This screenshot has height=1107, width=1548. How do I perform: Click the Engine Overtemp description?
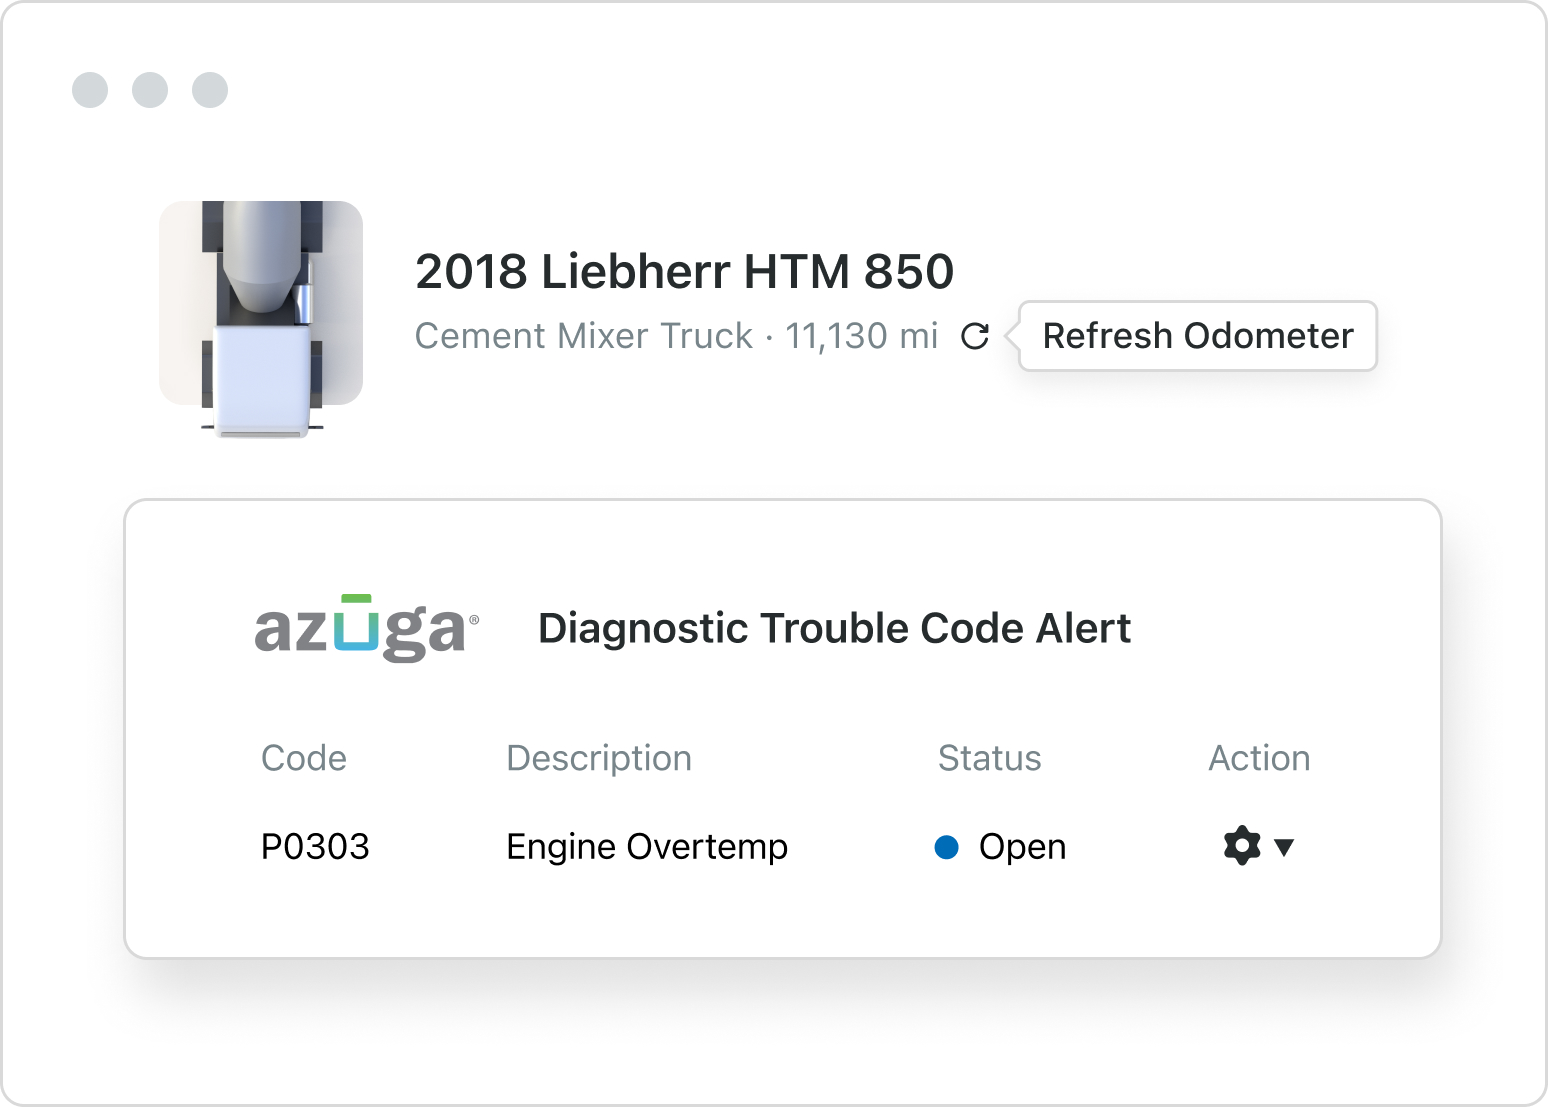coord(646,847)
